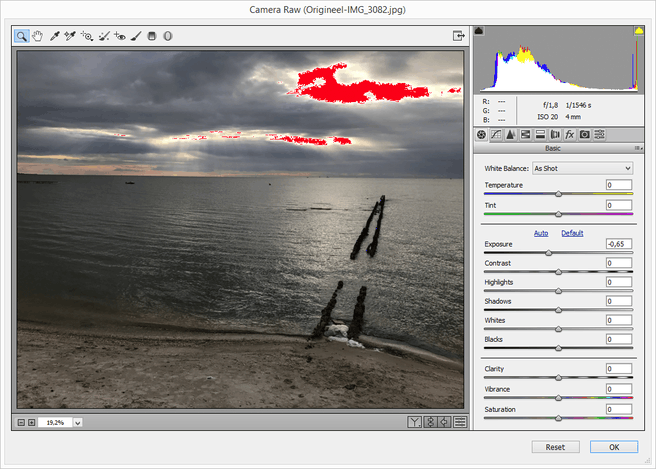Click the histogram display
This screenshot has width=656, height=469.
point(559,59)
